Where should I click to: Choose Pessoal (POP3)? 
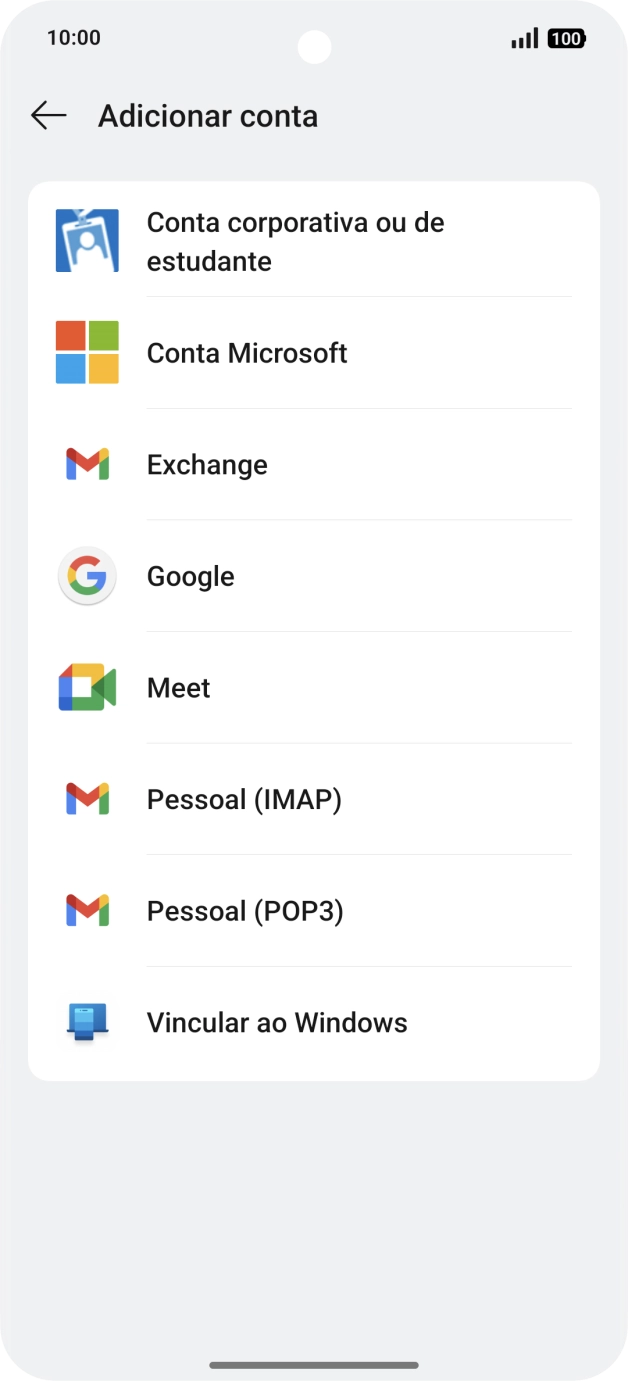click(x=244, y=910)
